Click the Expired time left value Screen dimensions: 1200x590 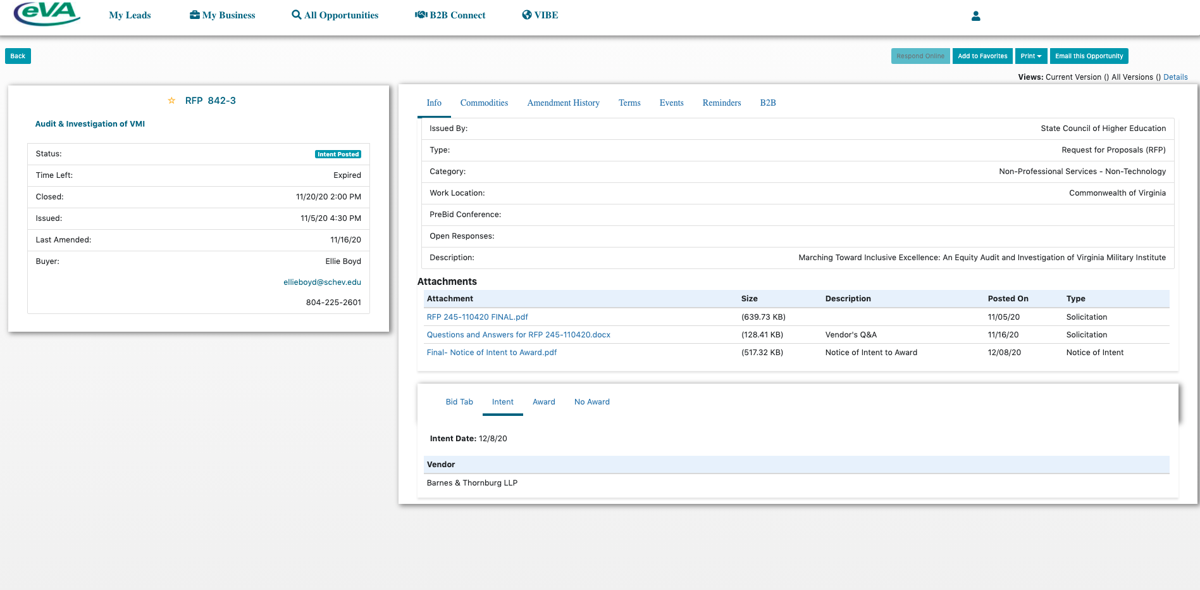pyautogui.click(x=347, y=175)
